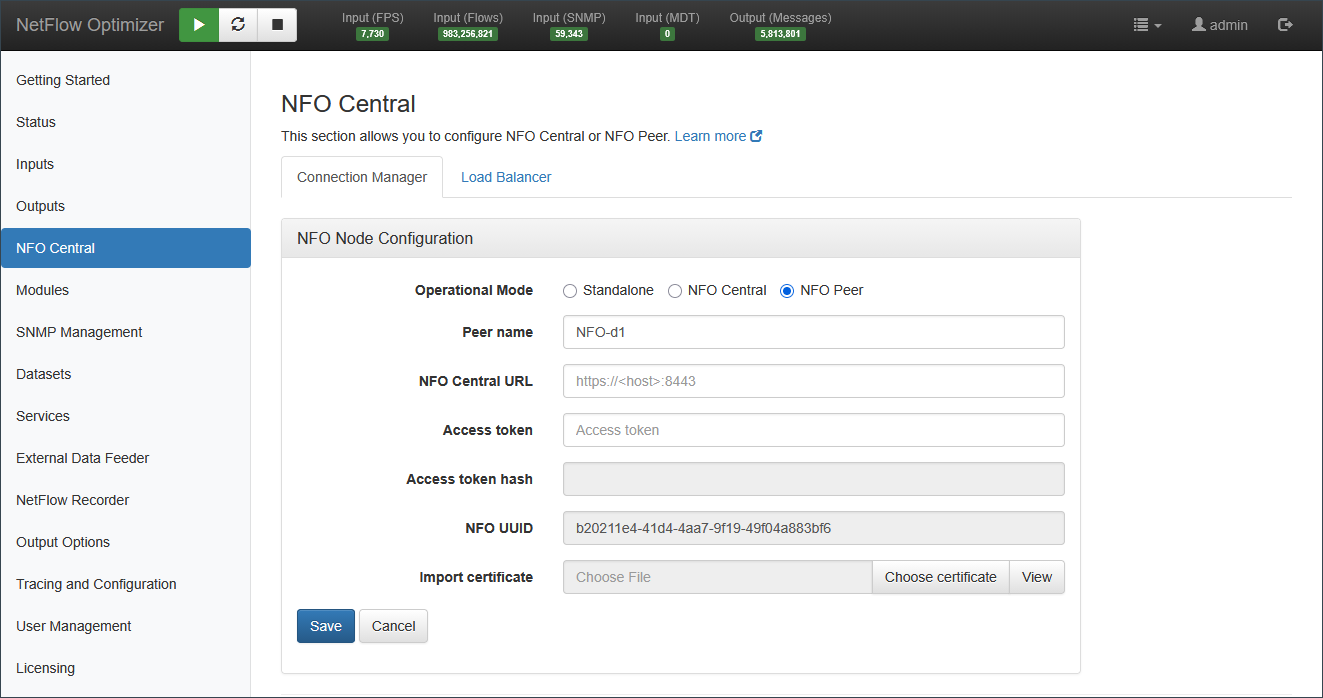Screen dimensions: 1323x698
Task: Select NFO Peer operational mode
Action: [x=787, y=291]
